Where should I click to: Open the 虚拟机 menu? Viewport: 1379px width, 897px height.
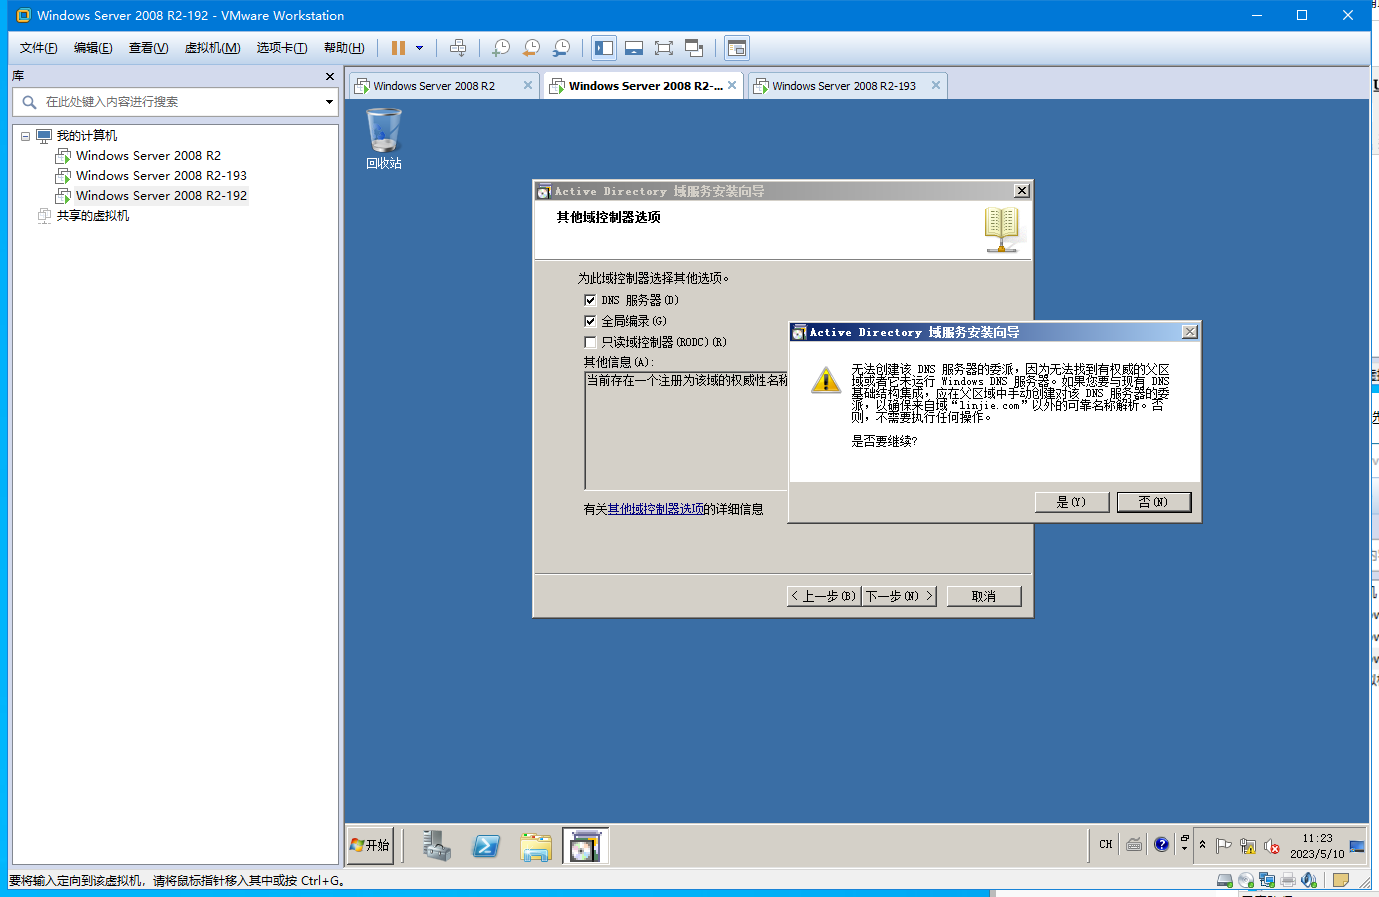coord(213,48)
